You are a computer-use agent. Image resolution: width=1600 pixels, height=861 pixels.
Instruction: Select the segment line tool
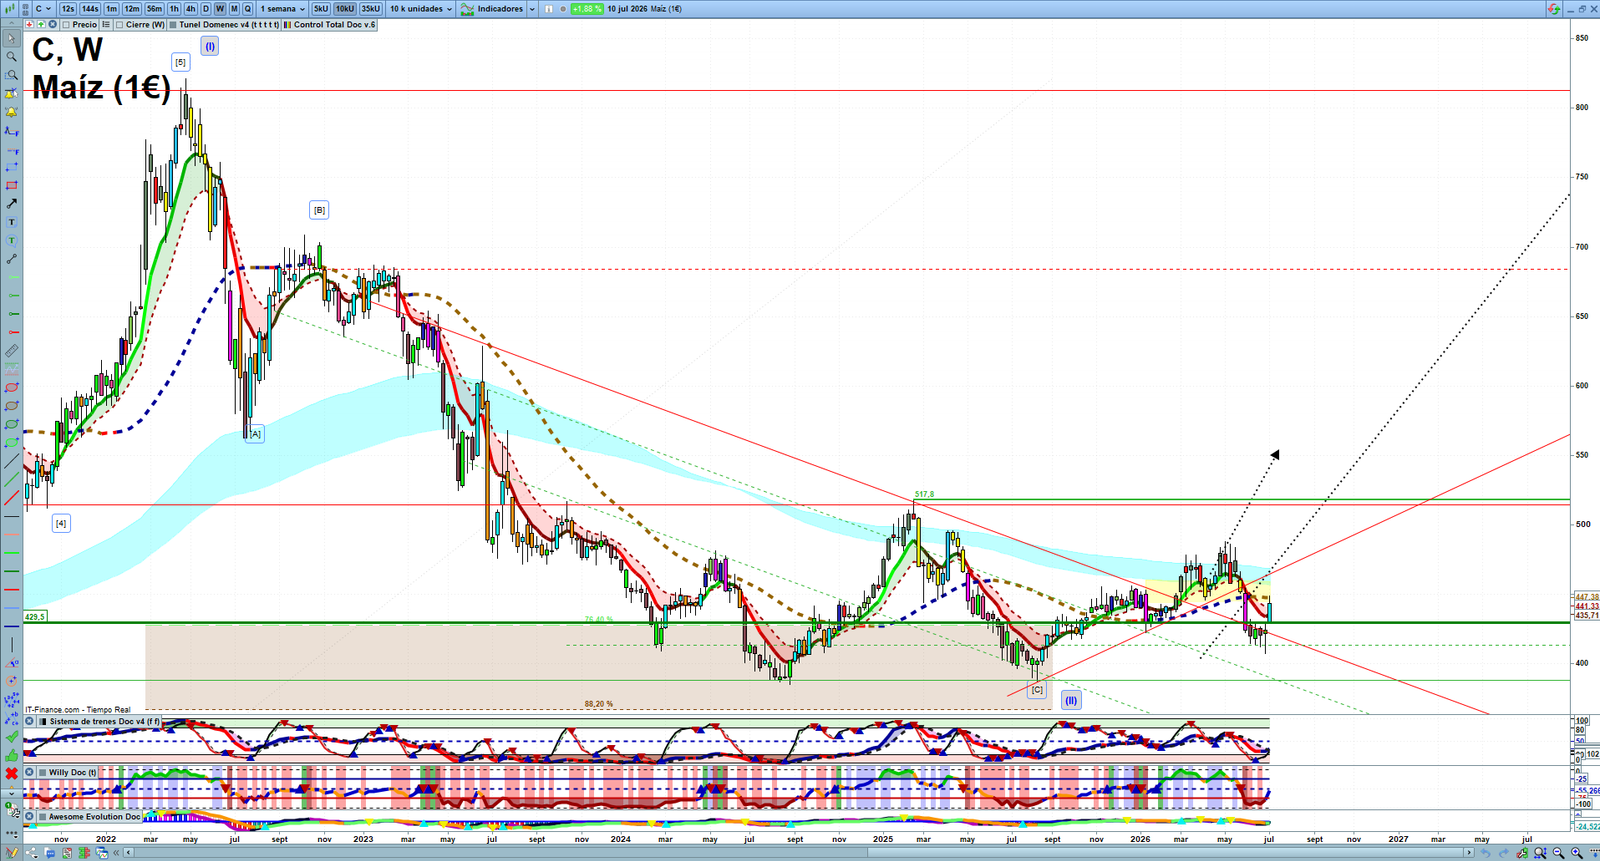click(11, 259)
